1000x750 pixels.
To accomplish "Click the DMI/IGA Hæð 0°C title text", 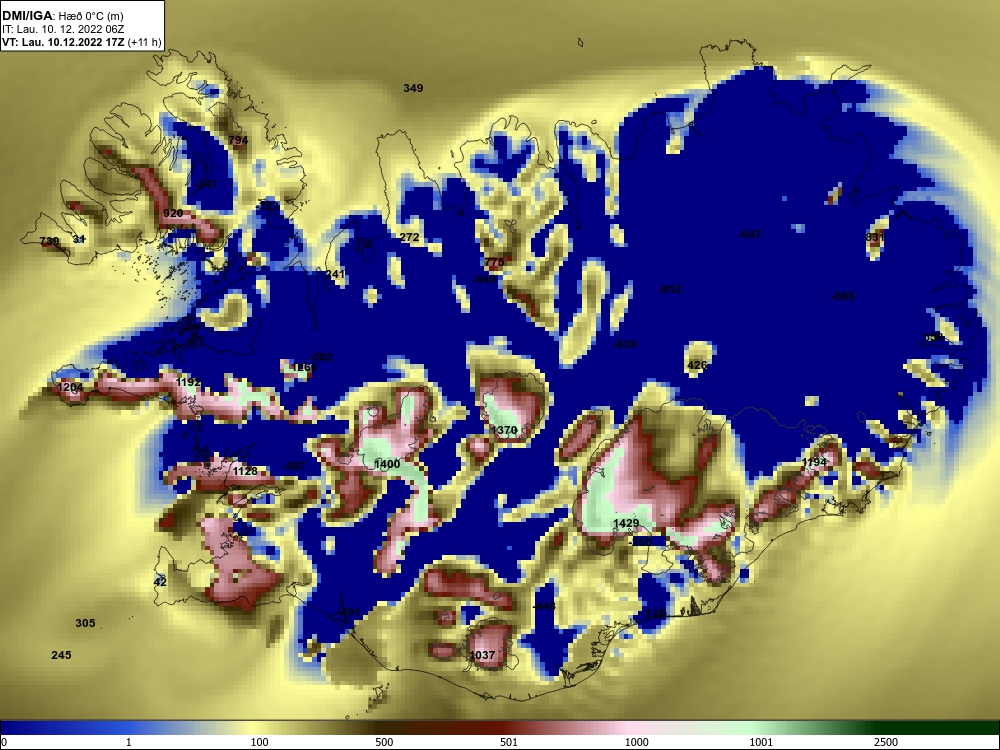I will pyautogui.click(x=63, y=16).
